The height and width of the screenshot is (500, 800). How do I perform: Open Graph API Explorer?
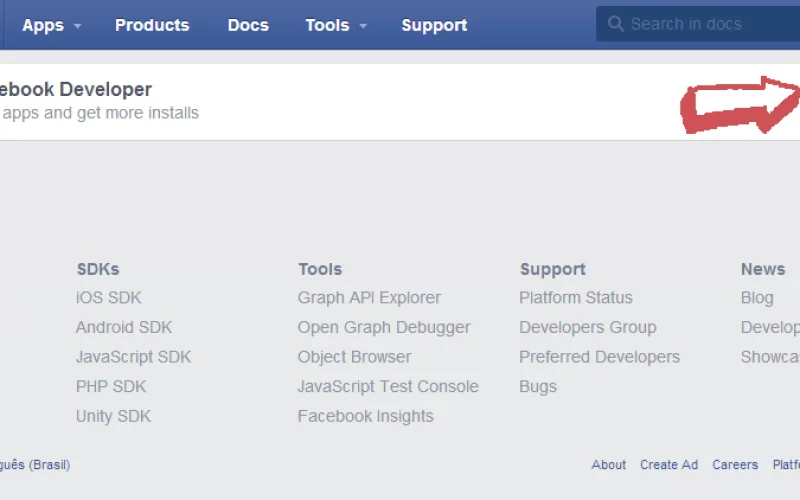pos(369,297)
